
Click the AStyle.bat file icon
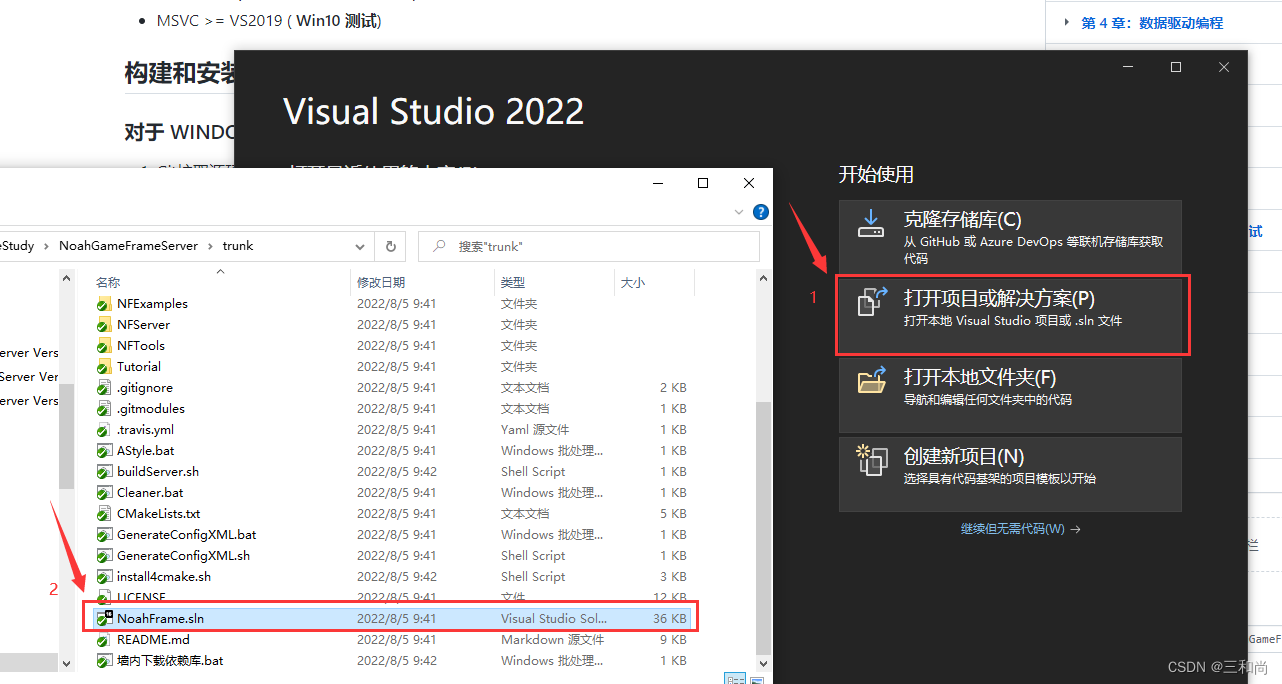[x=103, y=451]
